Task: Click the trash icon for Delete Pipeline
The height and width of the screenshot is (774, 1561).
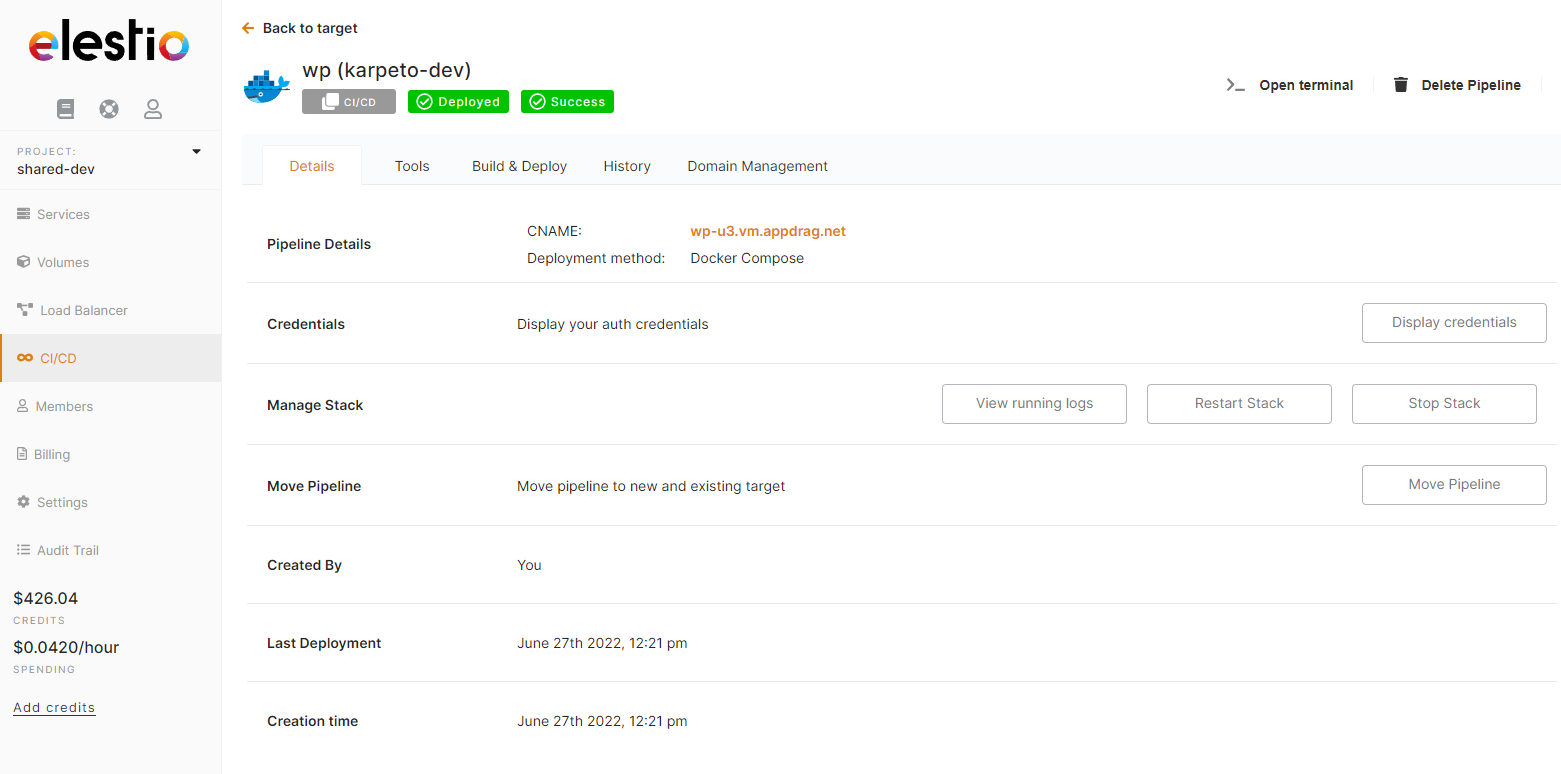Action: point(1401,85)
